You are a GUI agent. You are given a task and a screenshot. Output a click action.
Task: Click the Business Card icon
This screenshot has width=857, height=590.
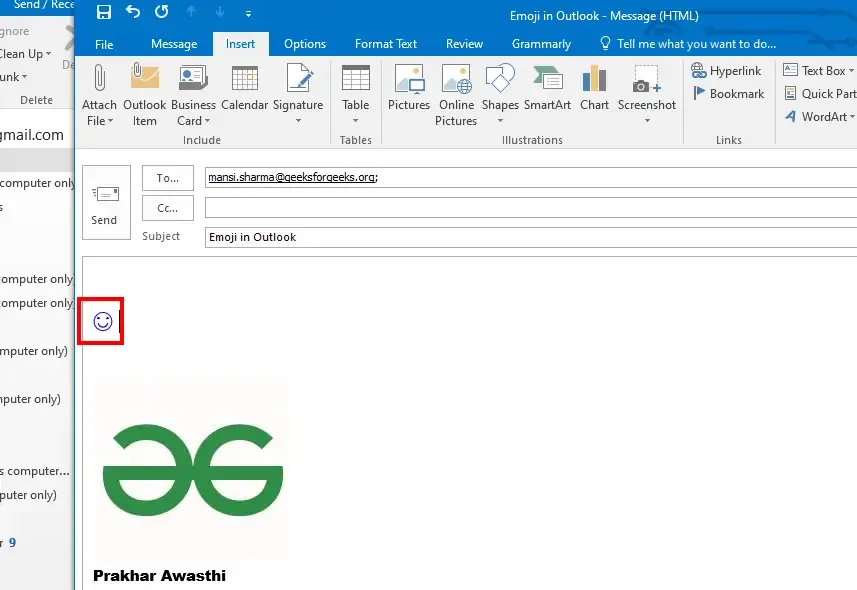[193, 78]
